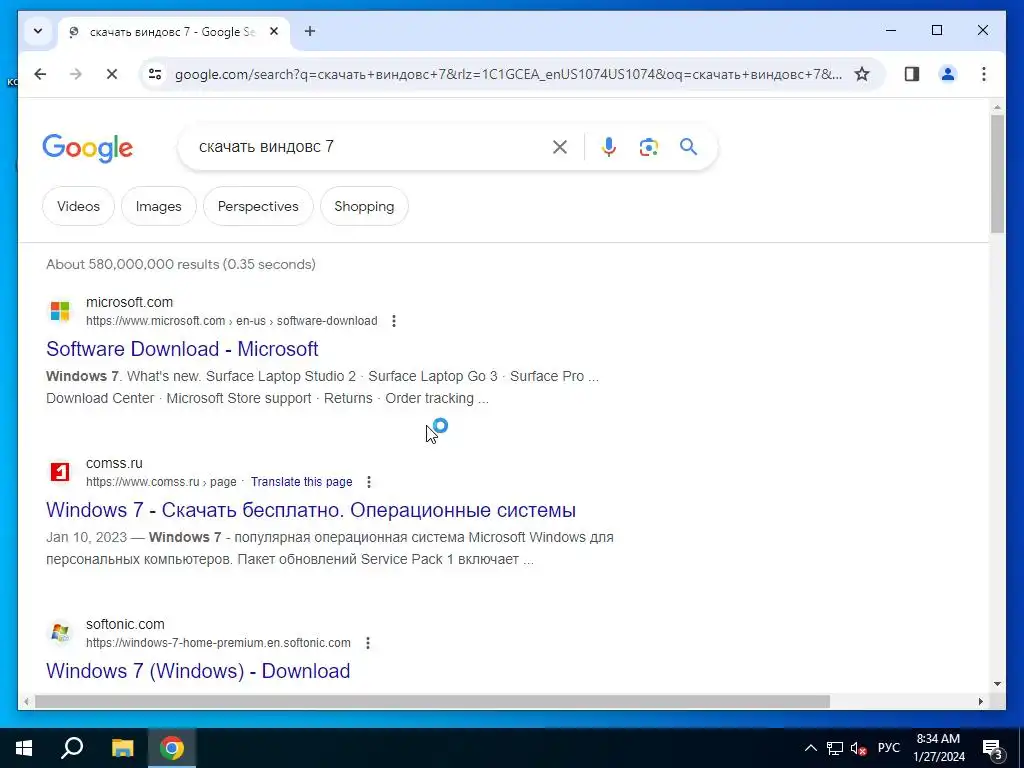Click the horizontal scrollbar at the bottom
1024x768 pixels.
[432, 701]
